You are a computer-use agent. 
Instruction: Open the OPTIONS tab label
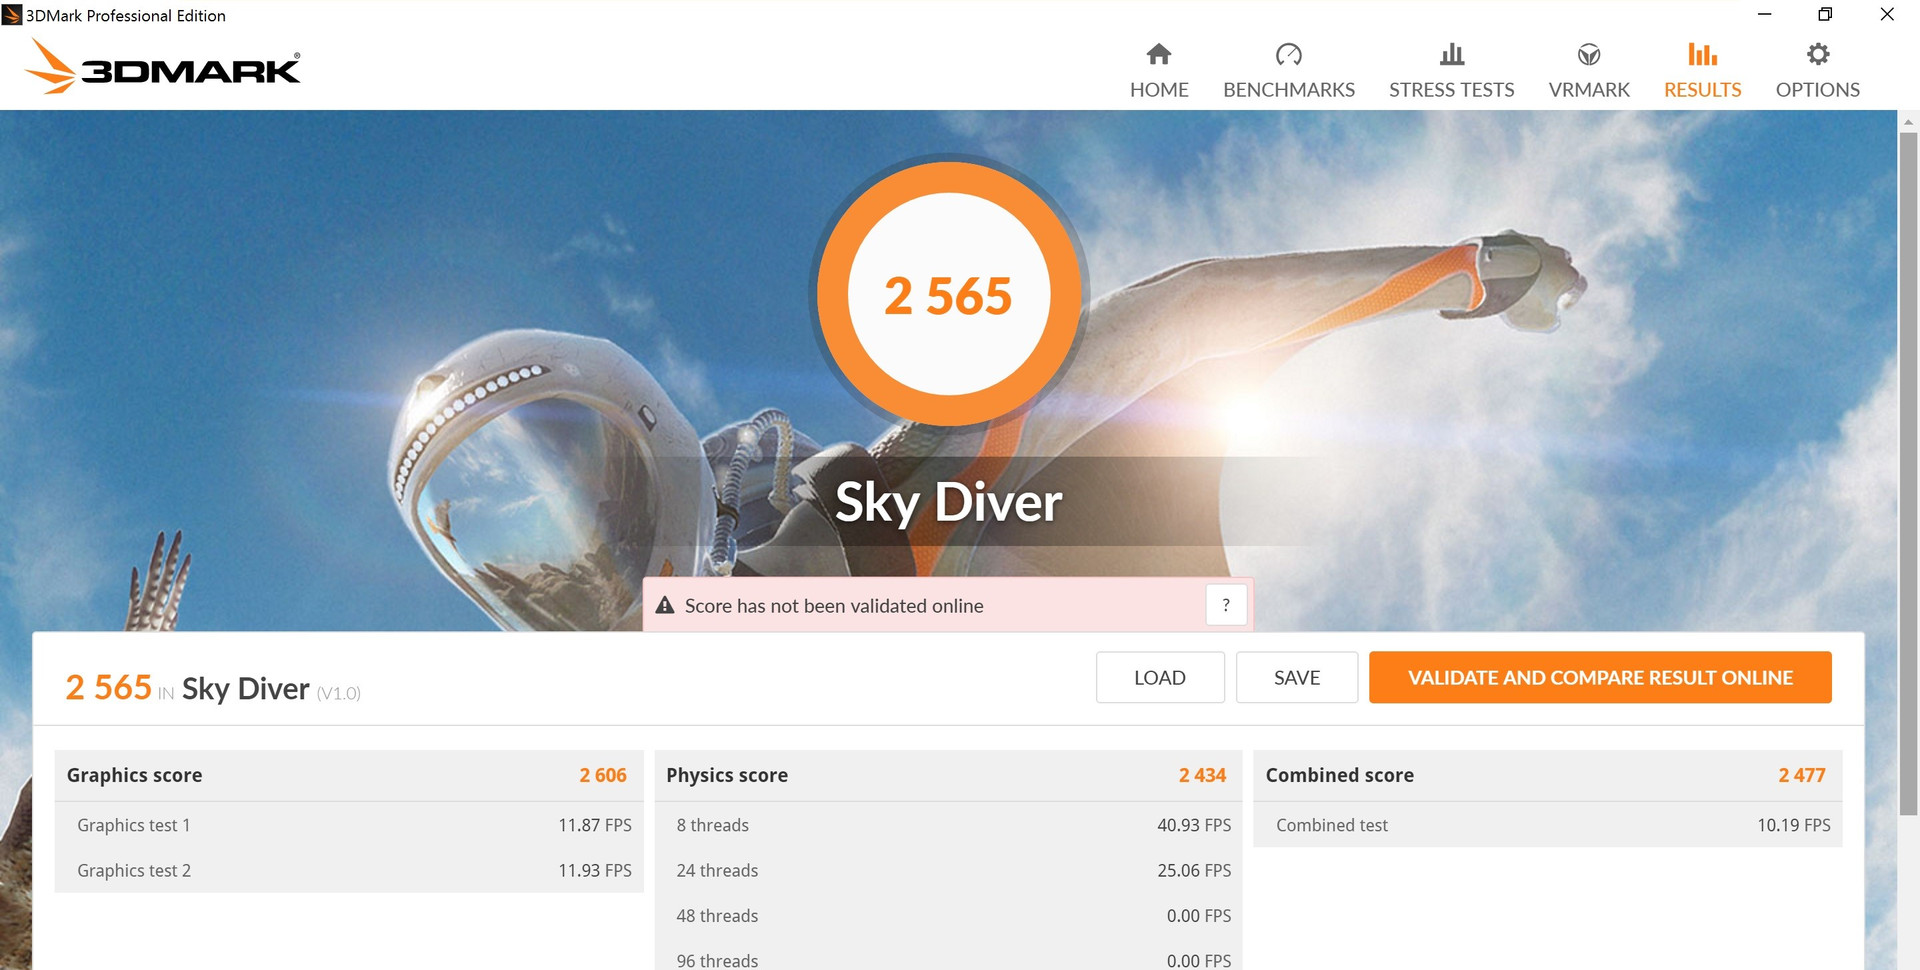tap(1818, 90)
